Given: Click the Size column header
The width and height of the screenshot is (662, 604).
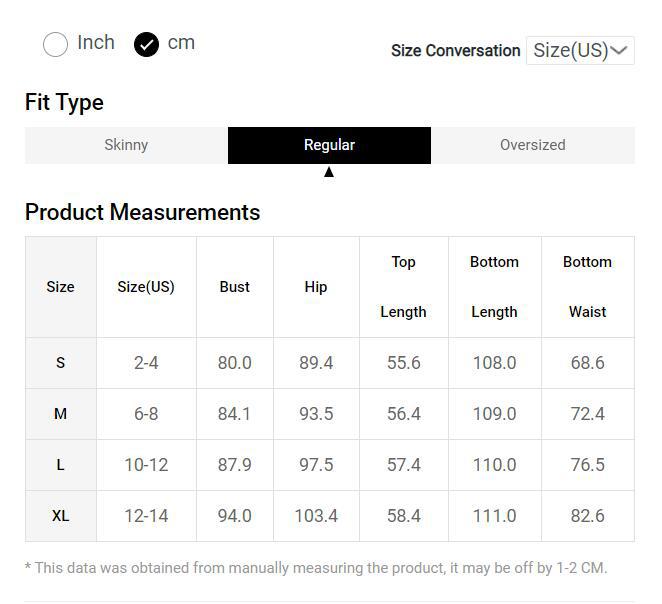Looking at the screenshot, I should (60, 287).
